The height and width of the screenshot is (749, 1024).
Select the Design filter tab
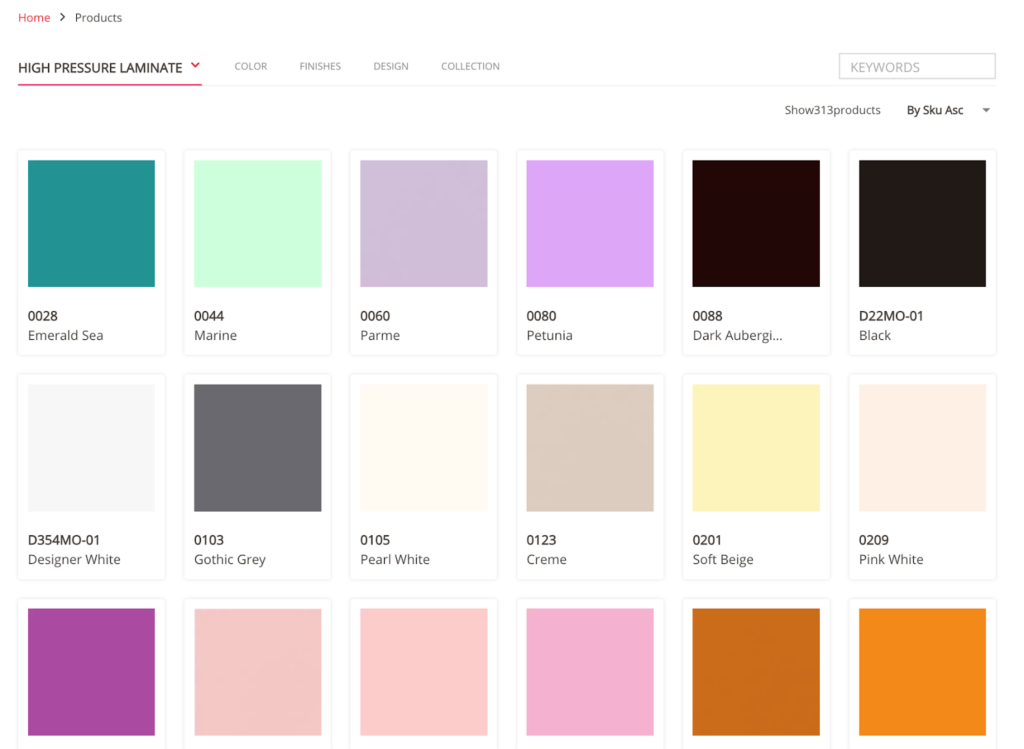click(x=391, y=67)
